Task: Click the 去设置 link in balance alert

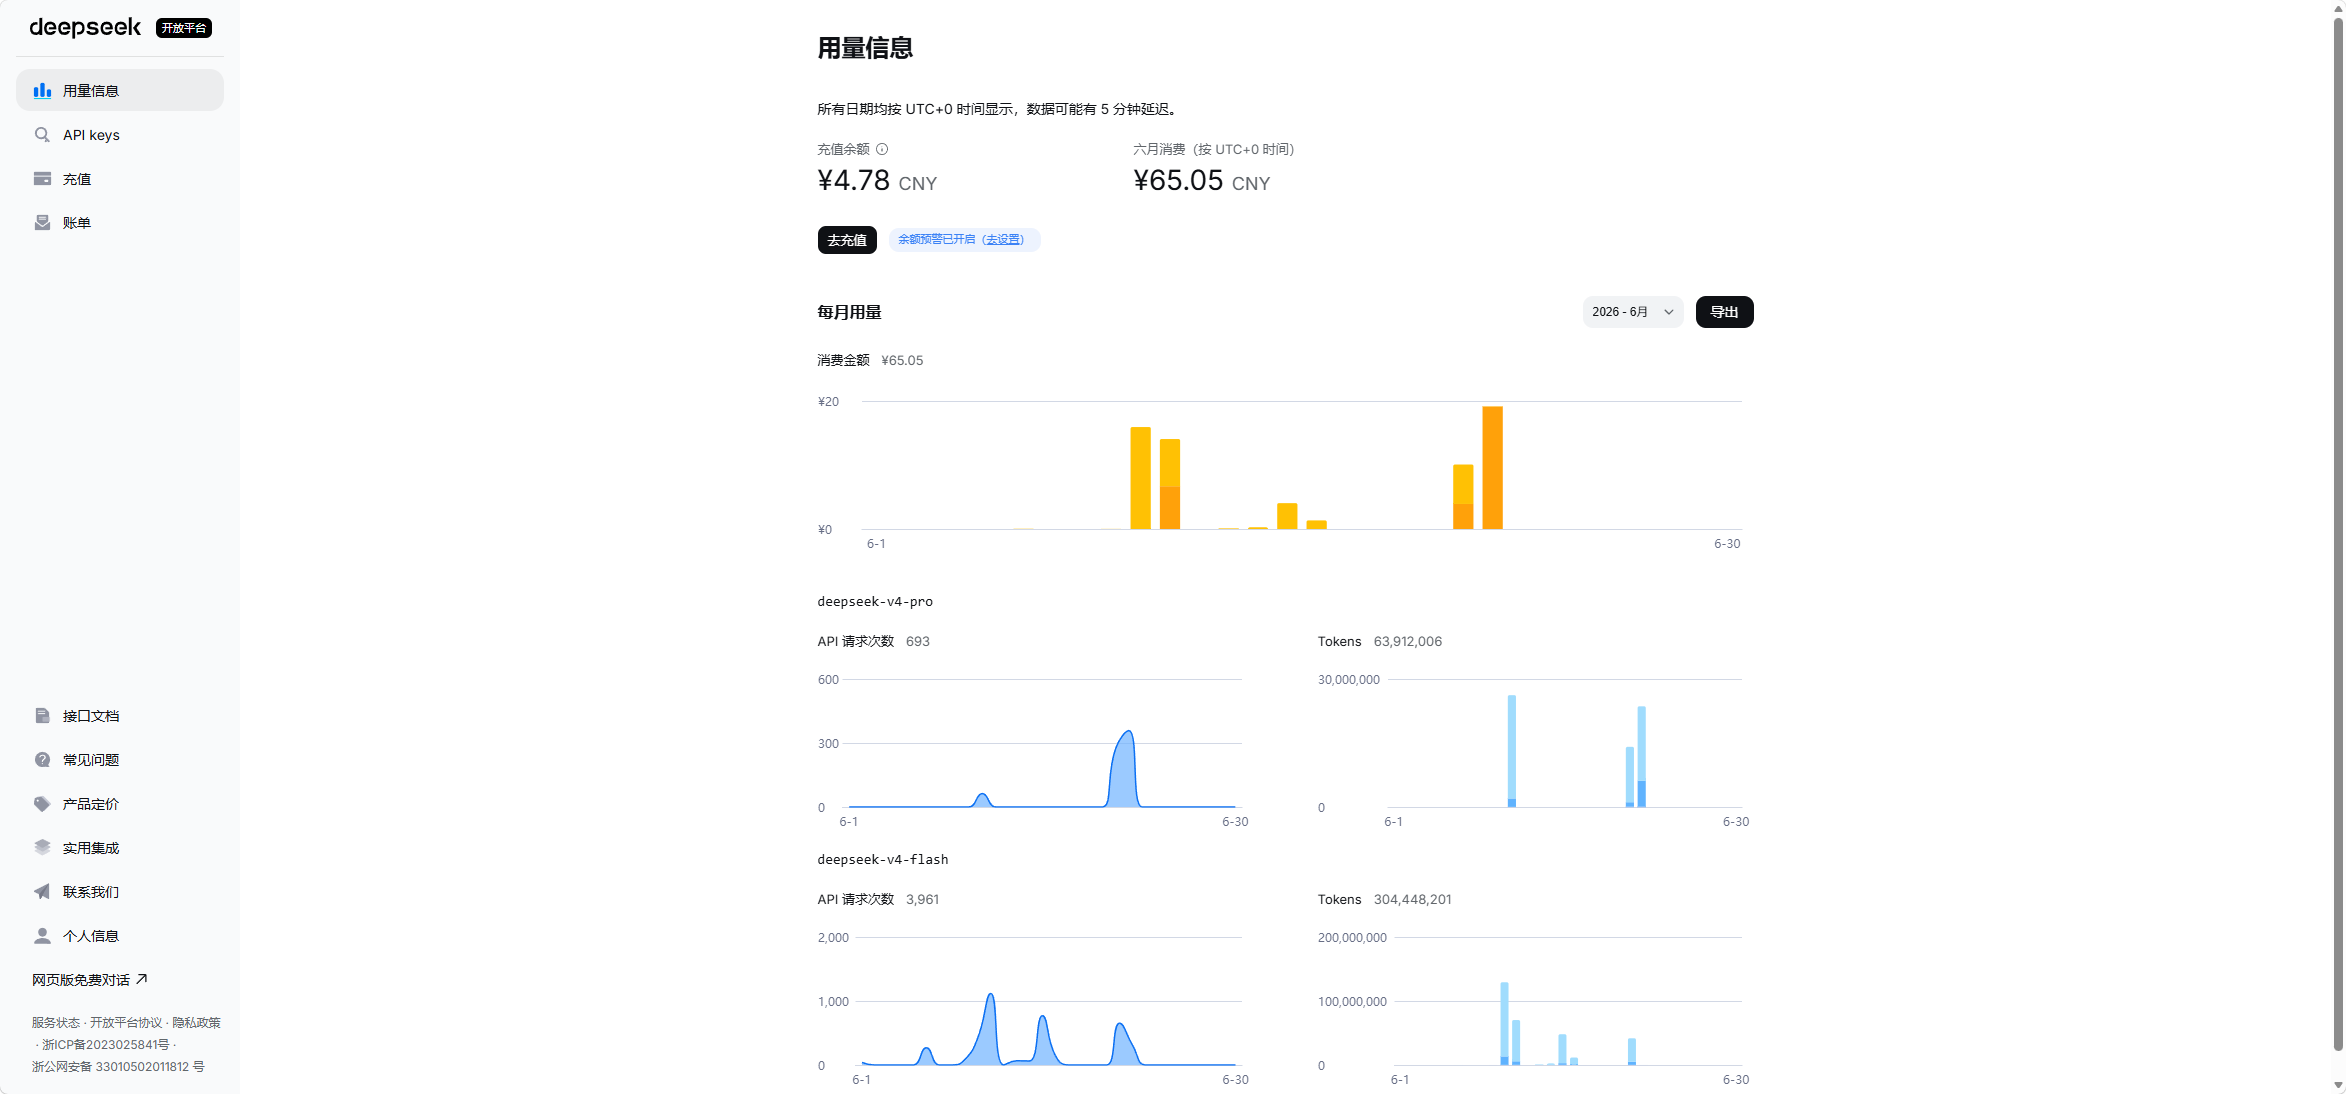Action: coord(1003,240)
